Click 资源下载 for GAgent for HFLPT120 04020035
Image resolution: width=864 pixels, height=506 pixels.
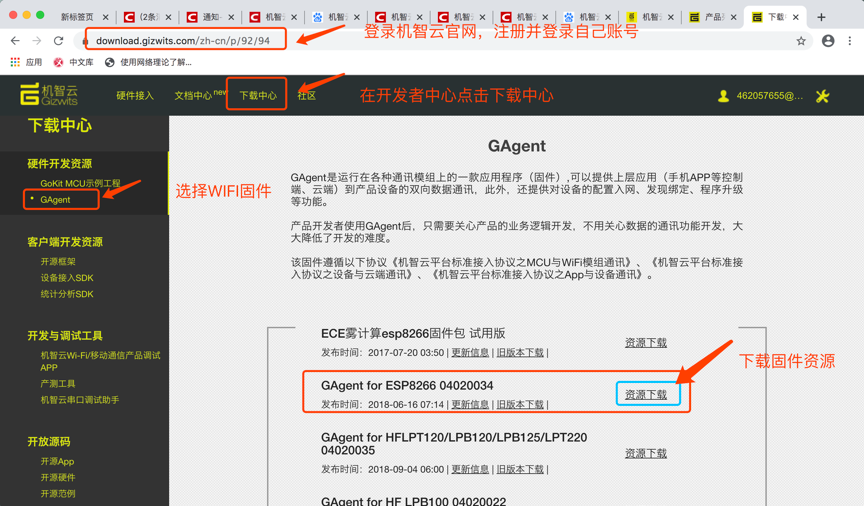(646, 453)
